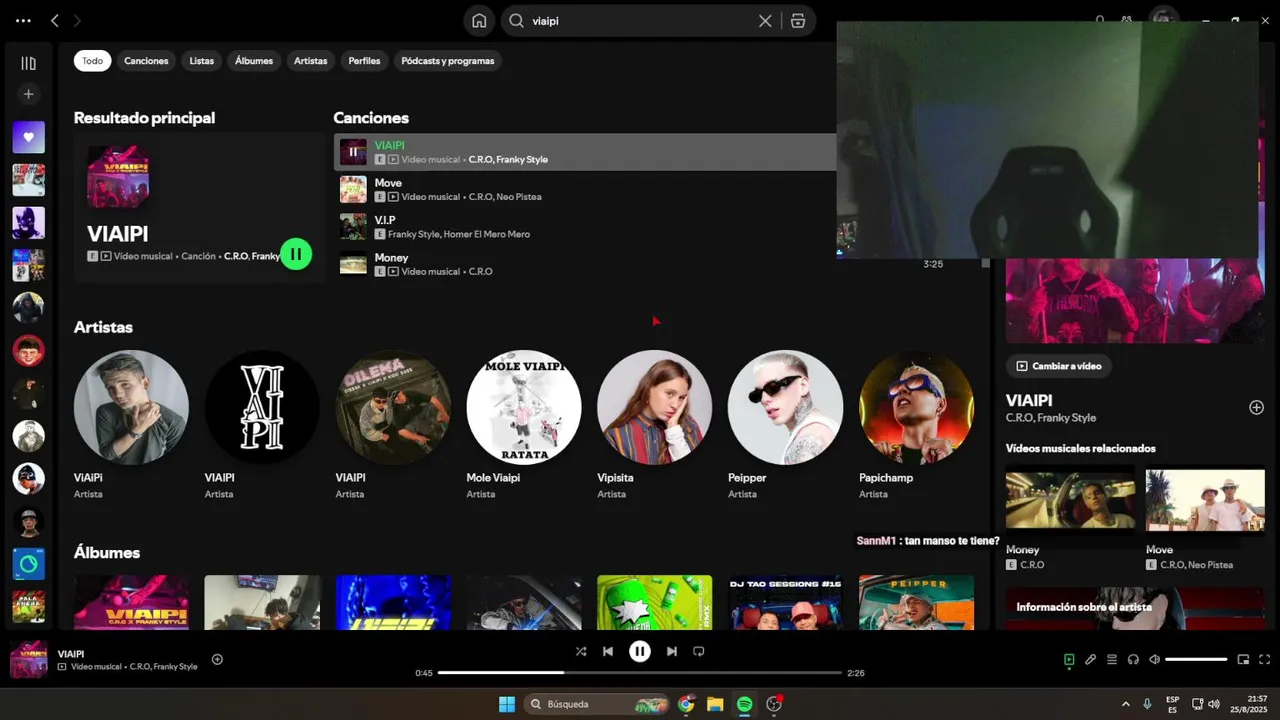Select the Canciones filter chip
The height and width of the screenshot is (720, 1280).
click(146, 61)
